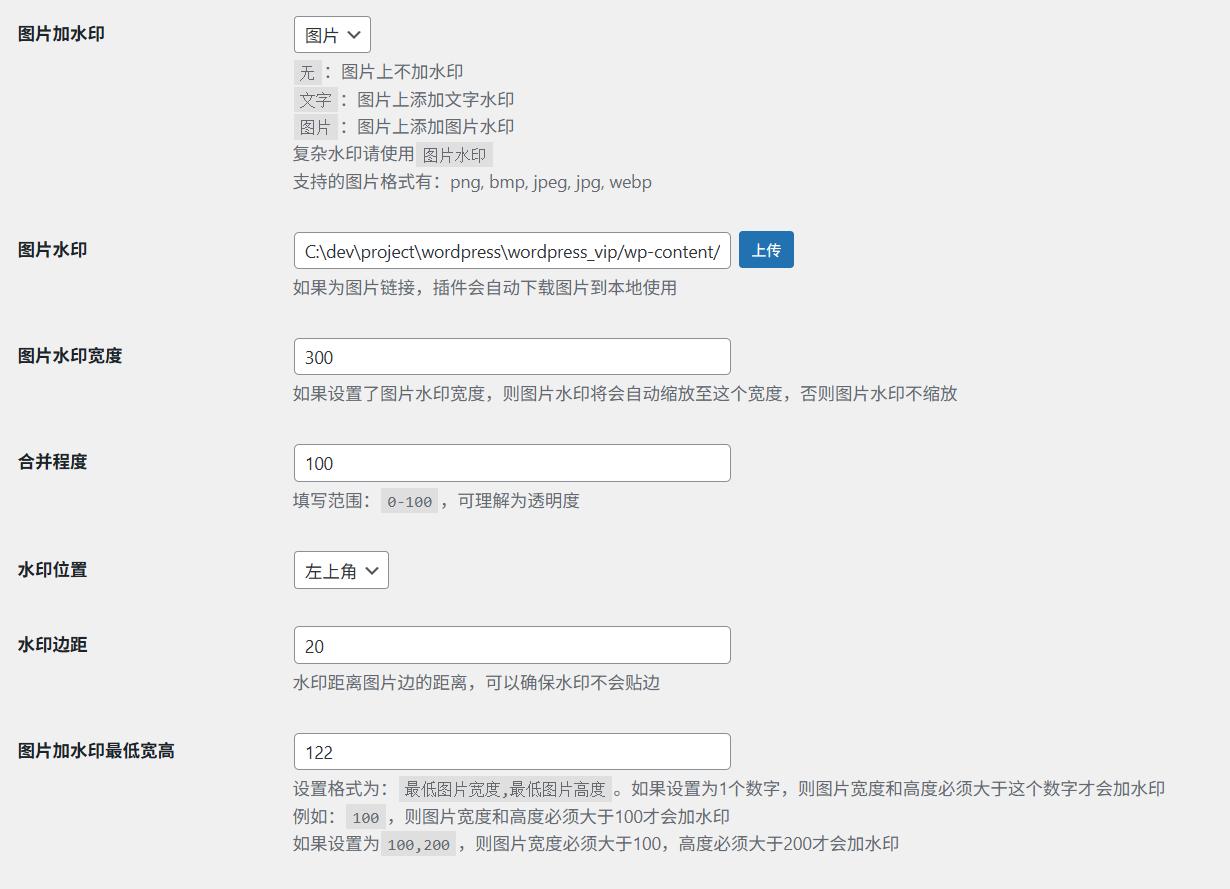Click the 图片加水印 setting label
Screen dimensions: 1230x889
pos(61,34)
